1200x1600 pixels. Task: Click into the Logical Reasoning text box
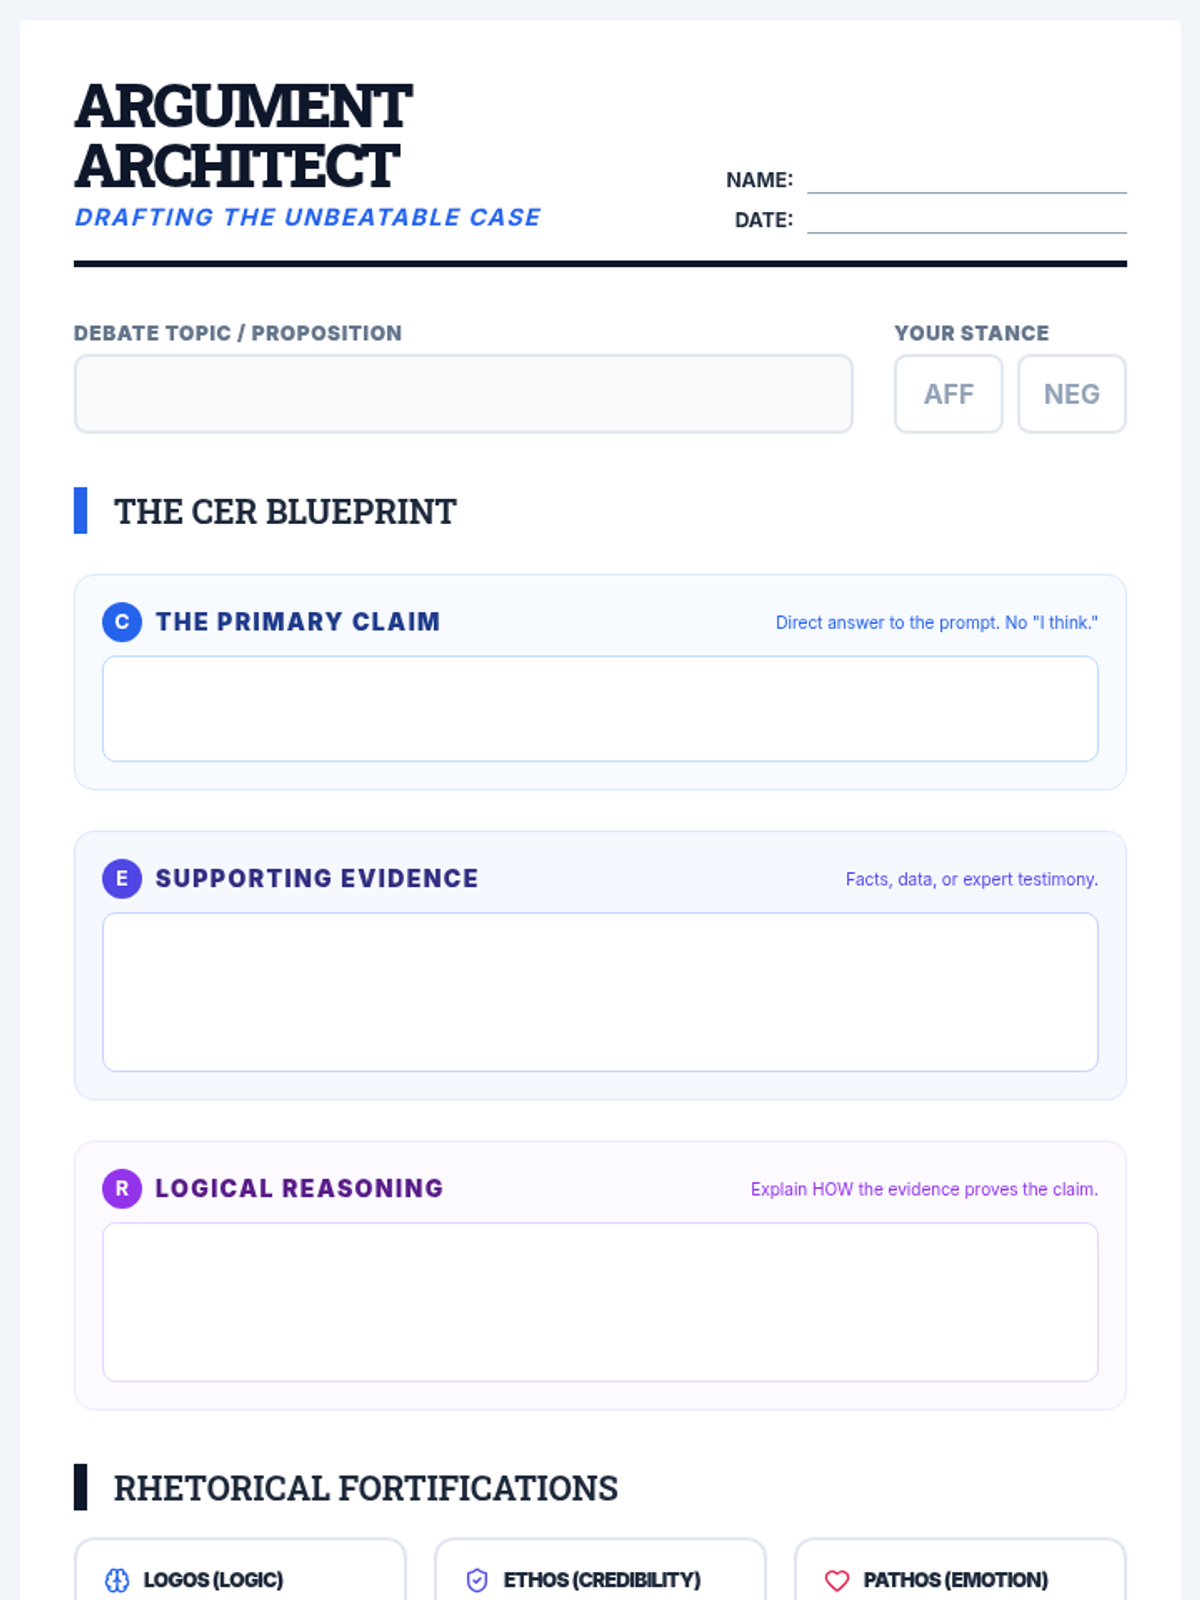tap(600, 1302)
